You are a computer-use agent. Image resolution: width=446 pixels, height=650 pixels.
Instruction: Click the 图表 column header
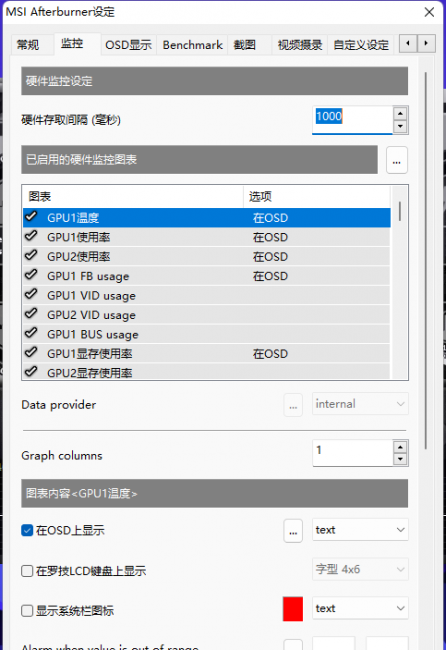[x=133, y=196]
